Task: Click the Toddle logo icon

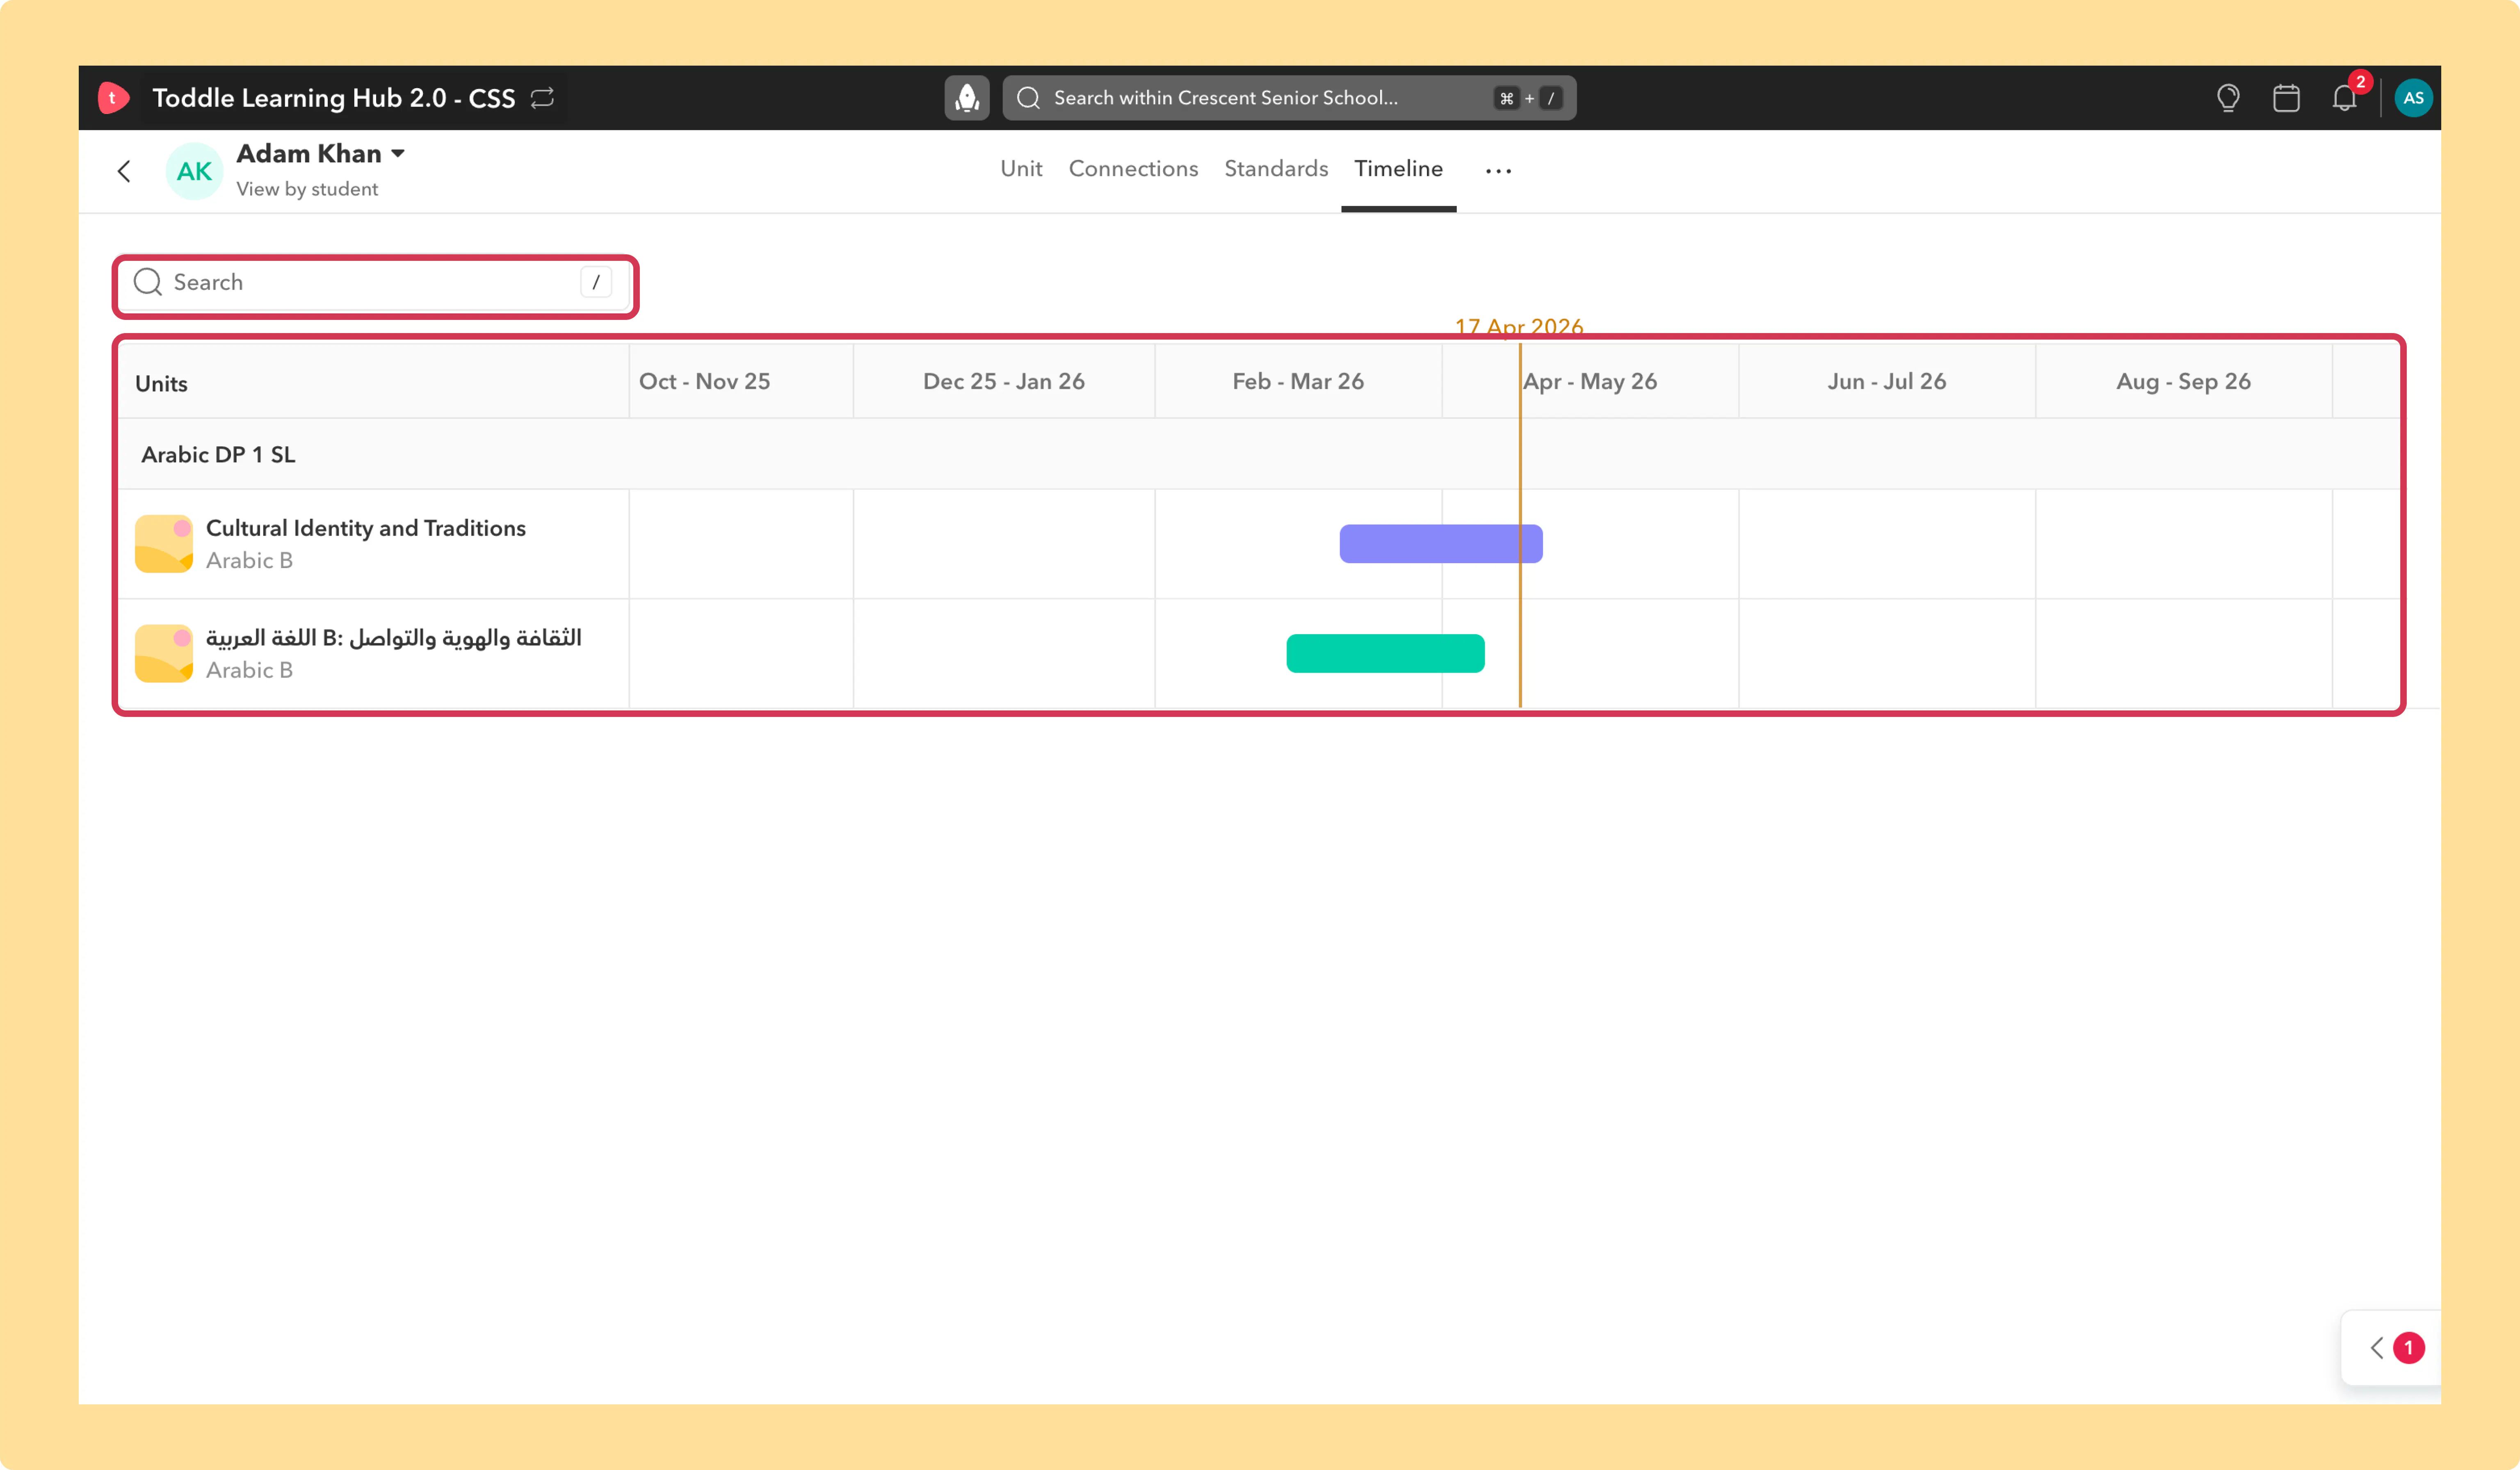Action: point(113,98)
